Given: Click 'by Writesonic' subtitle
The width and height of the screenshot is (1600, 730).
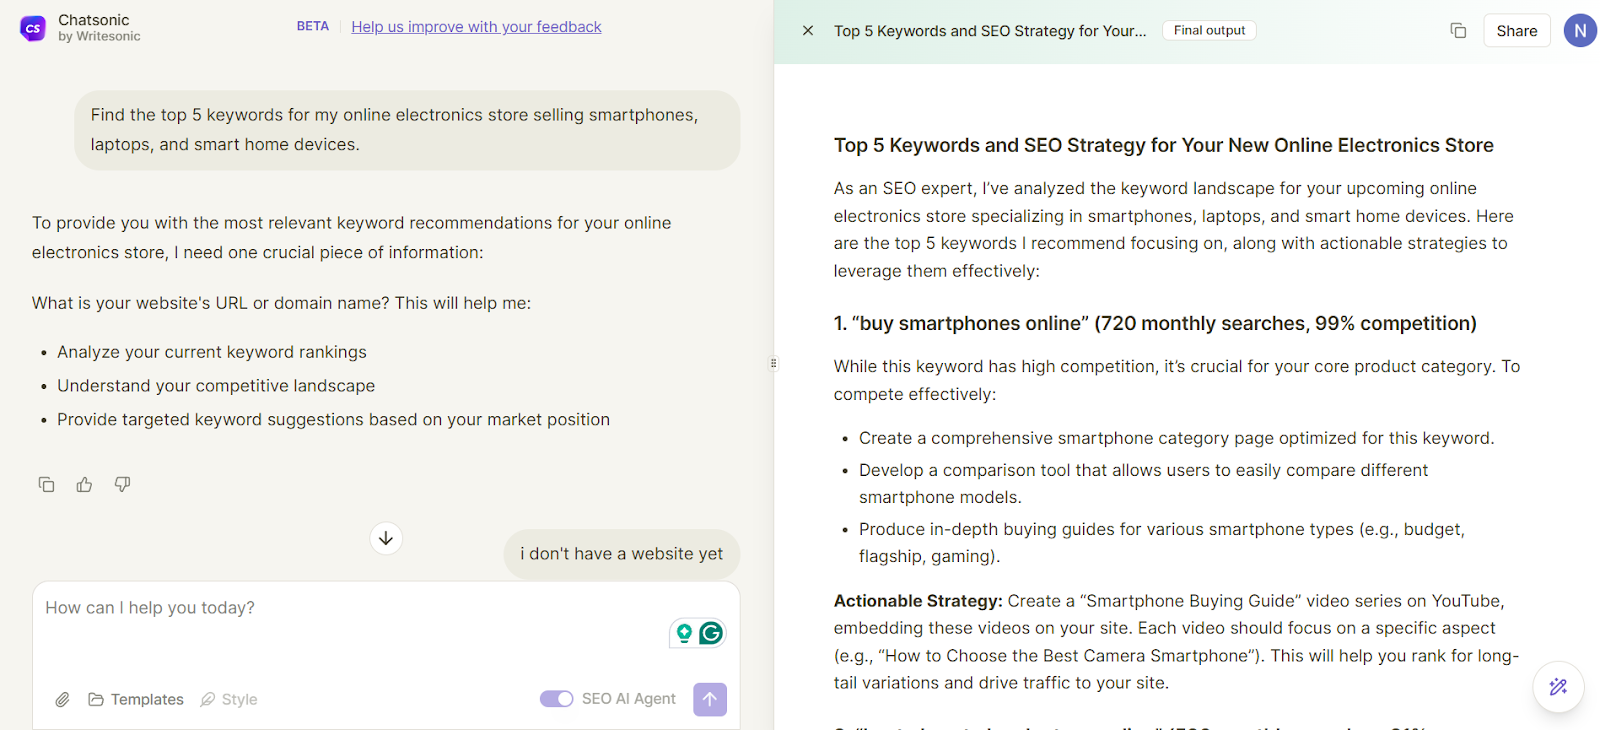Looking at the screenshot, I should [x=99, y=37].
